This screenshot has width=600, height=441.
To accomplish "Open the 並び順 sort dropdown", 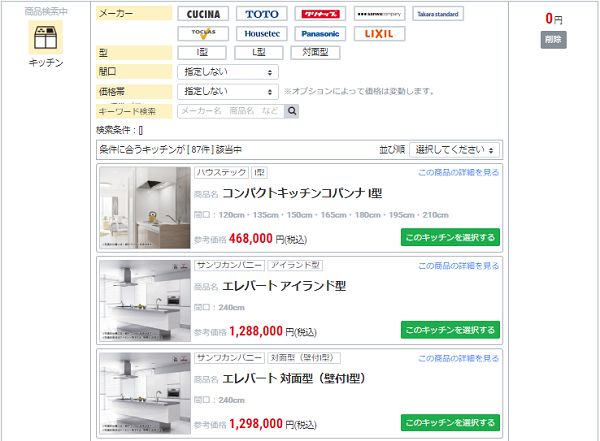I will [x=454, y=150].
